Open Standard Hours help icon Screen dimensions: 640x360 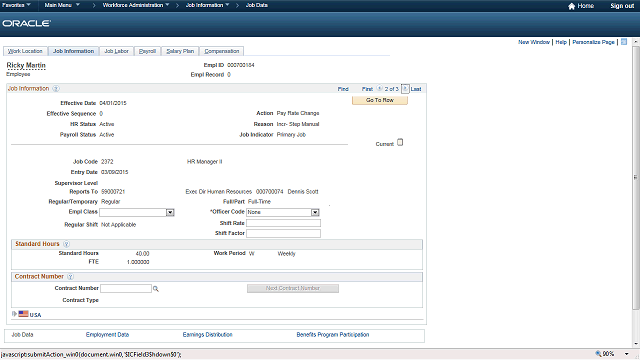tap(66, 244)
